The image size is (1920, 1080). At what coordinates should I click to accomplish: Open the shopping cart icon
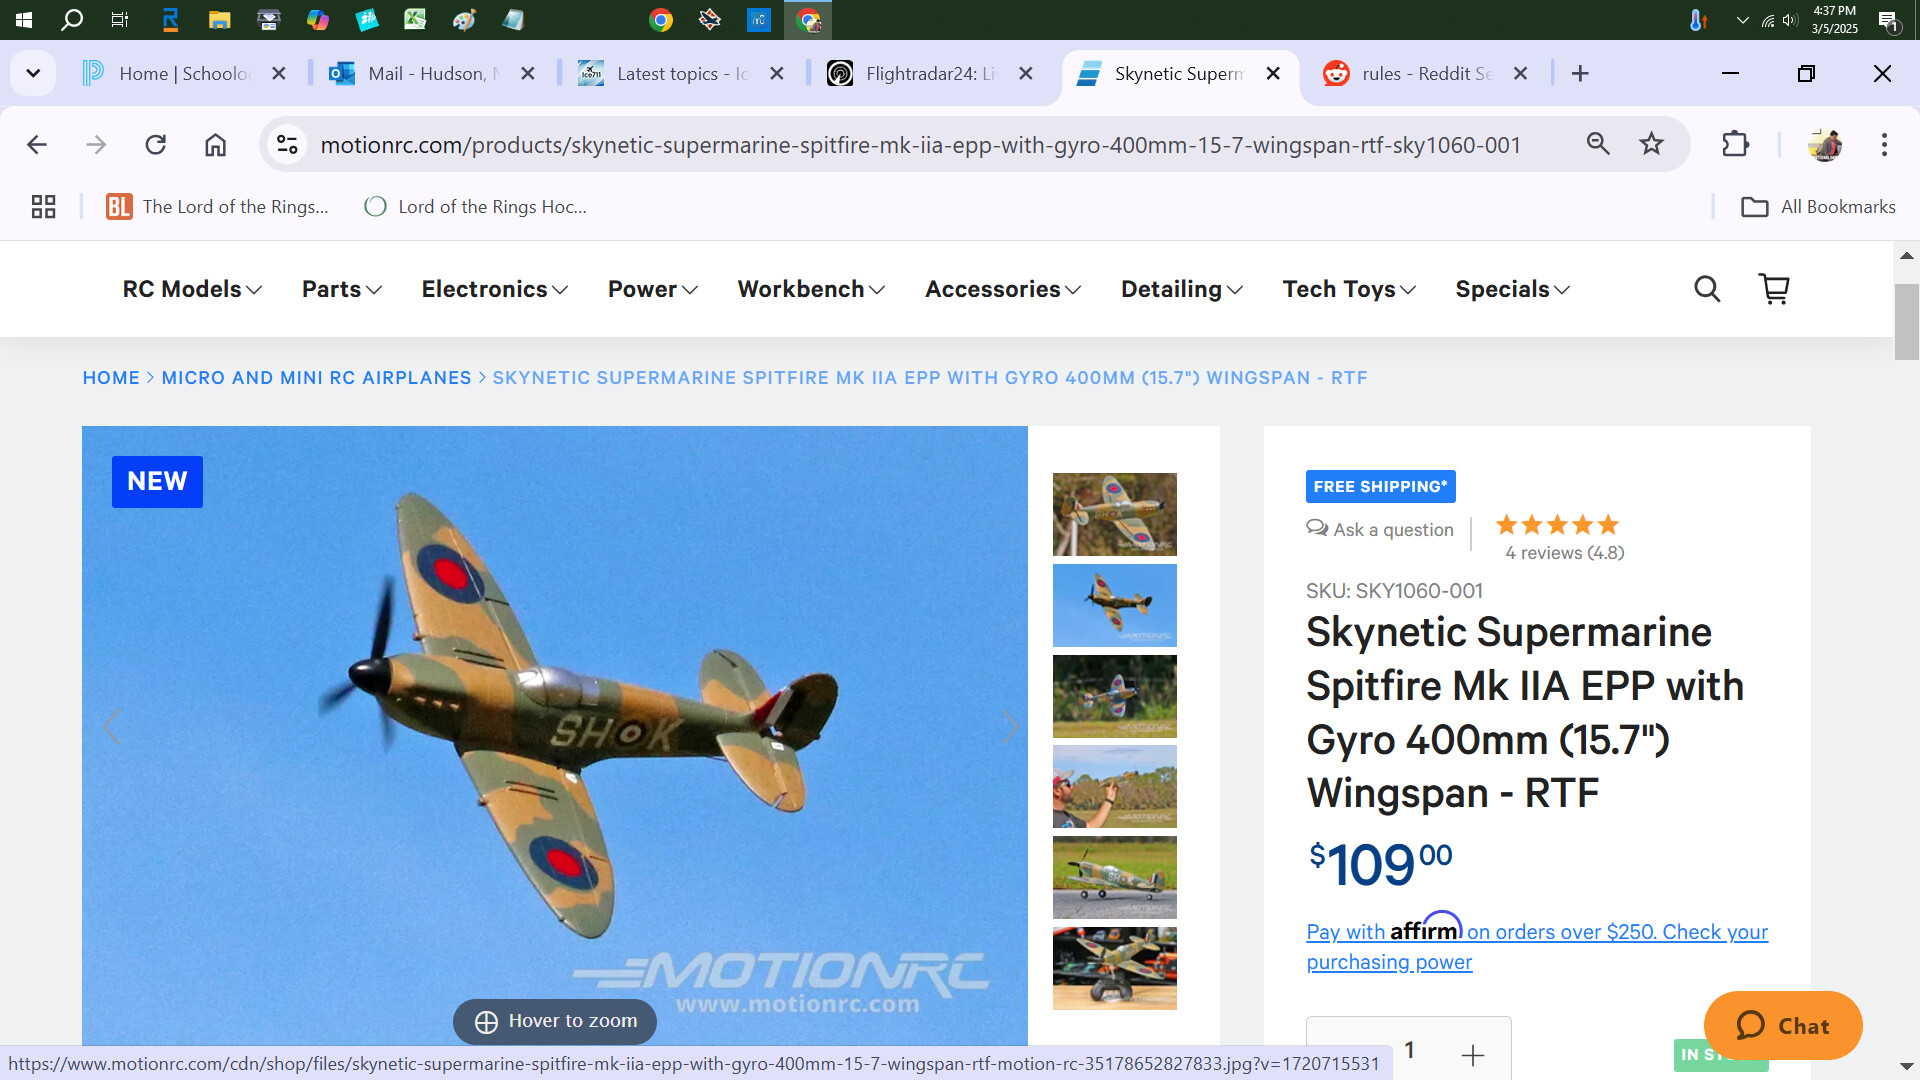(x=1773, y=289)
